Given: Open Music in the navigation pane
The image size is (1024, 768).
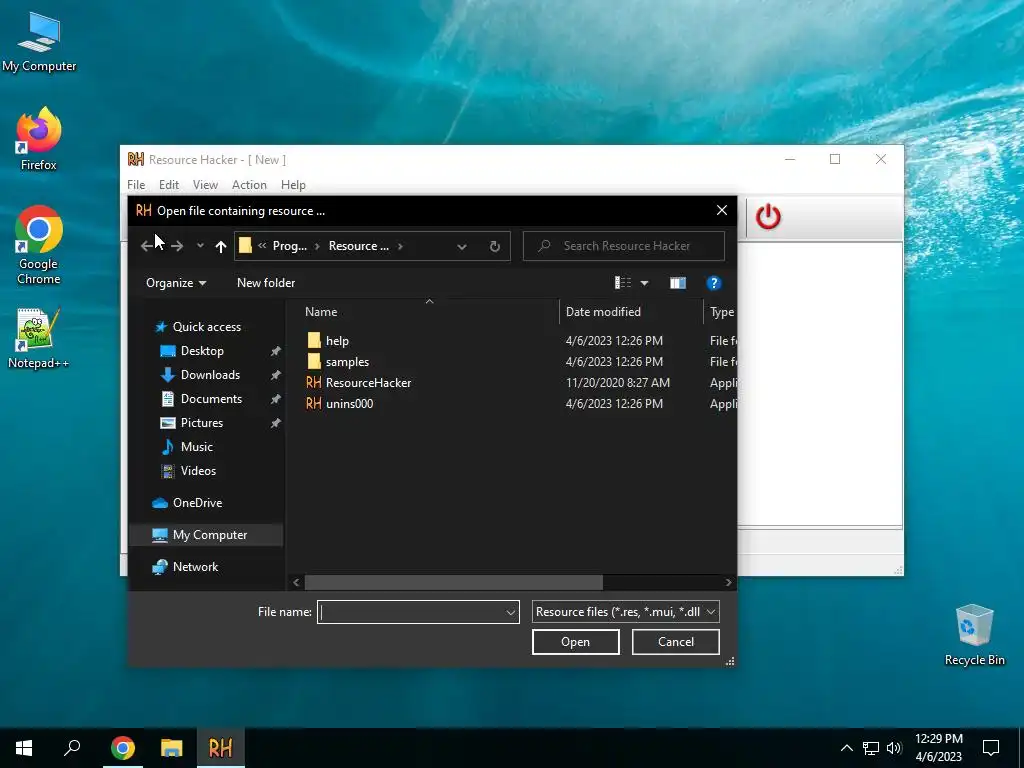Looking at the screenshot, I should pyautogui.click(x=197, y=447).
